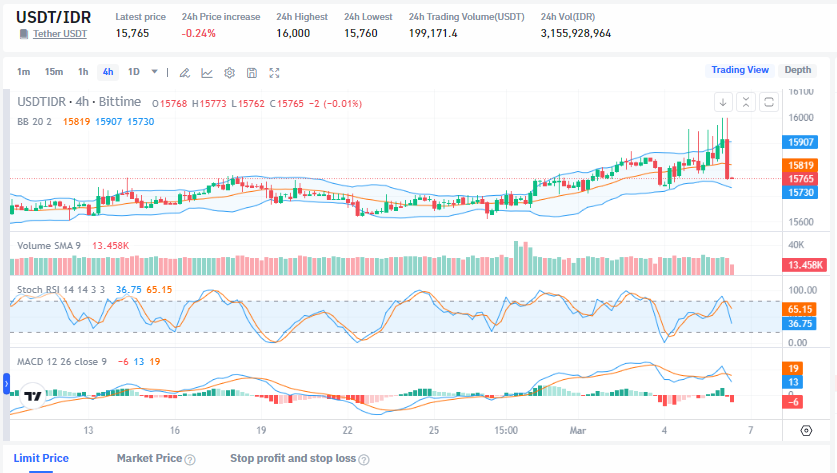Open the indicators chart-line icon
837x473 pixels.
coord(207,72)
